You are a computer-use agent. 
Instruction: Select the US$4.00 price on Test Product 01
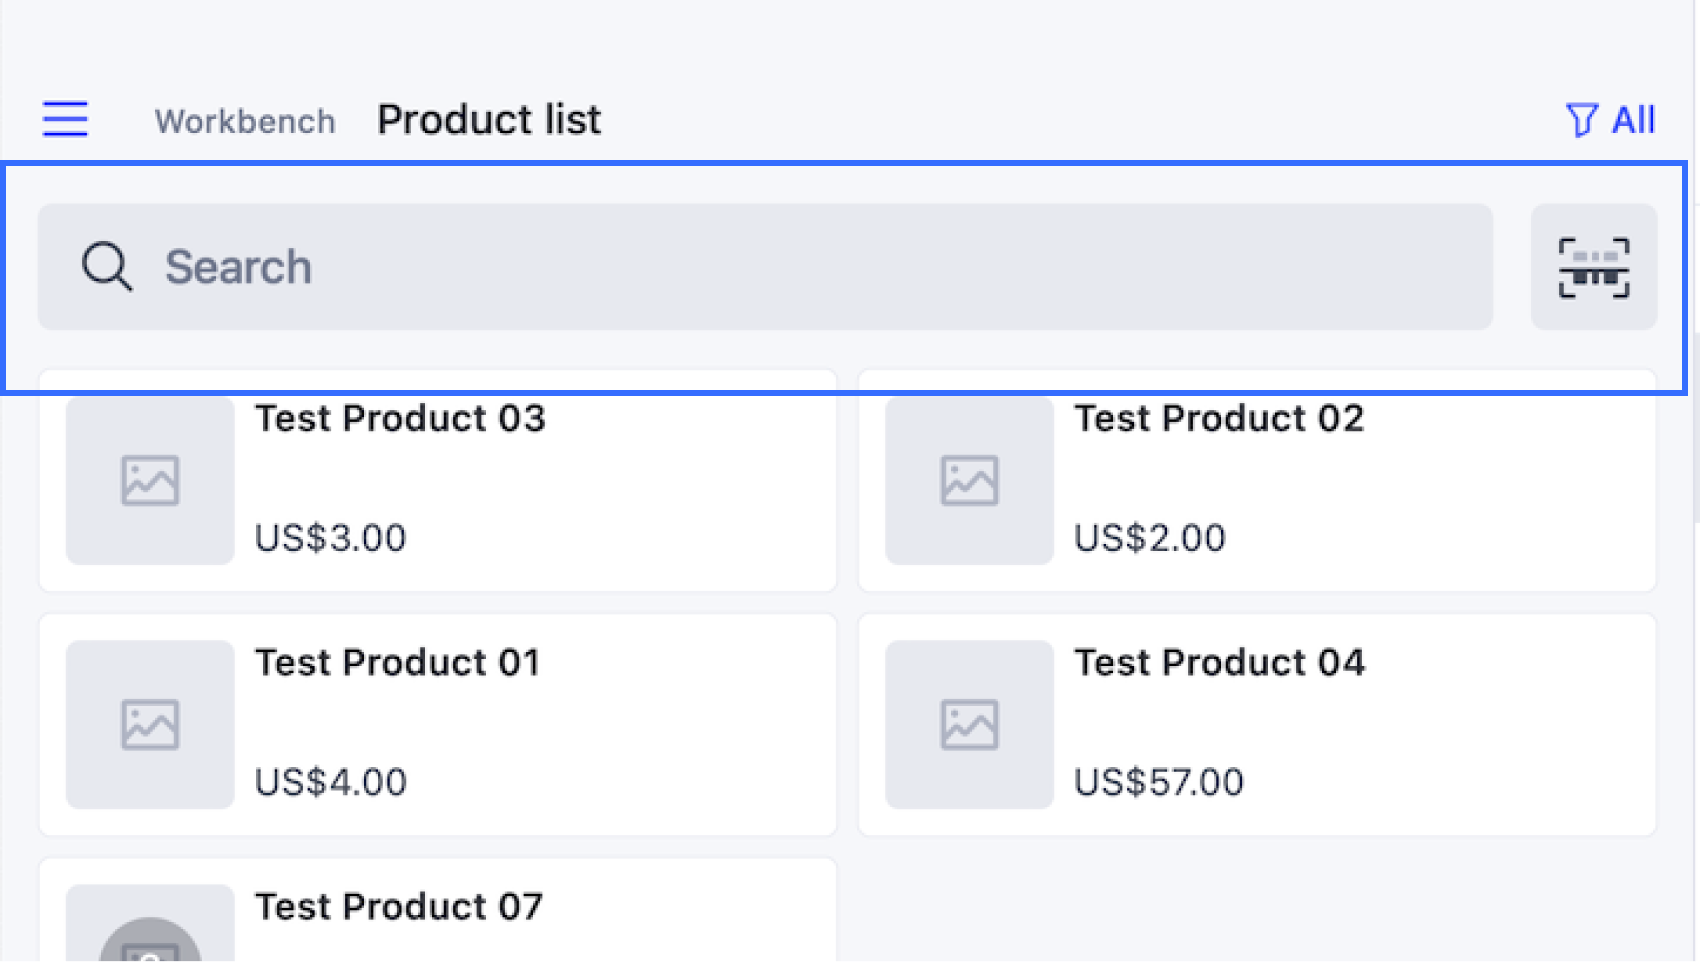pyautogui.click(x=331, y=782)
